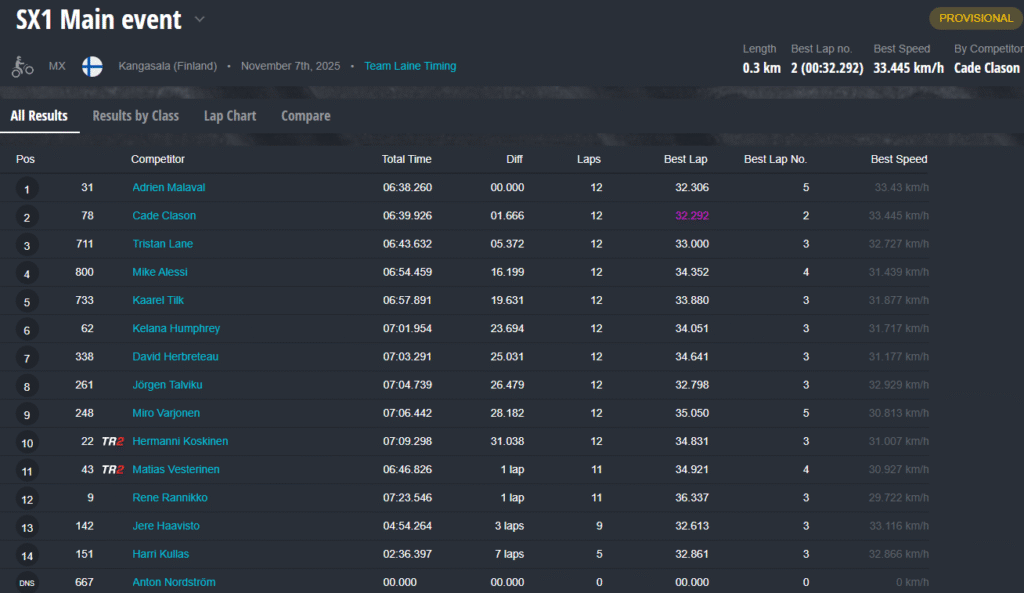Image resolution: width=1024 pixels, height=593 pixels.
Task: Open Adrien Malaval competitor details
Action: 169,187
